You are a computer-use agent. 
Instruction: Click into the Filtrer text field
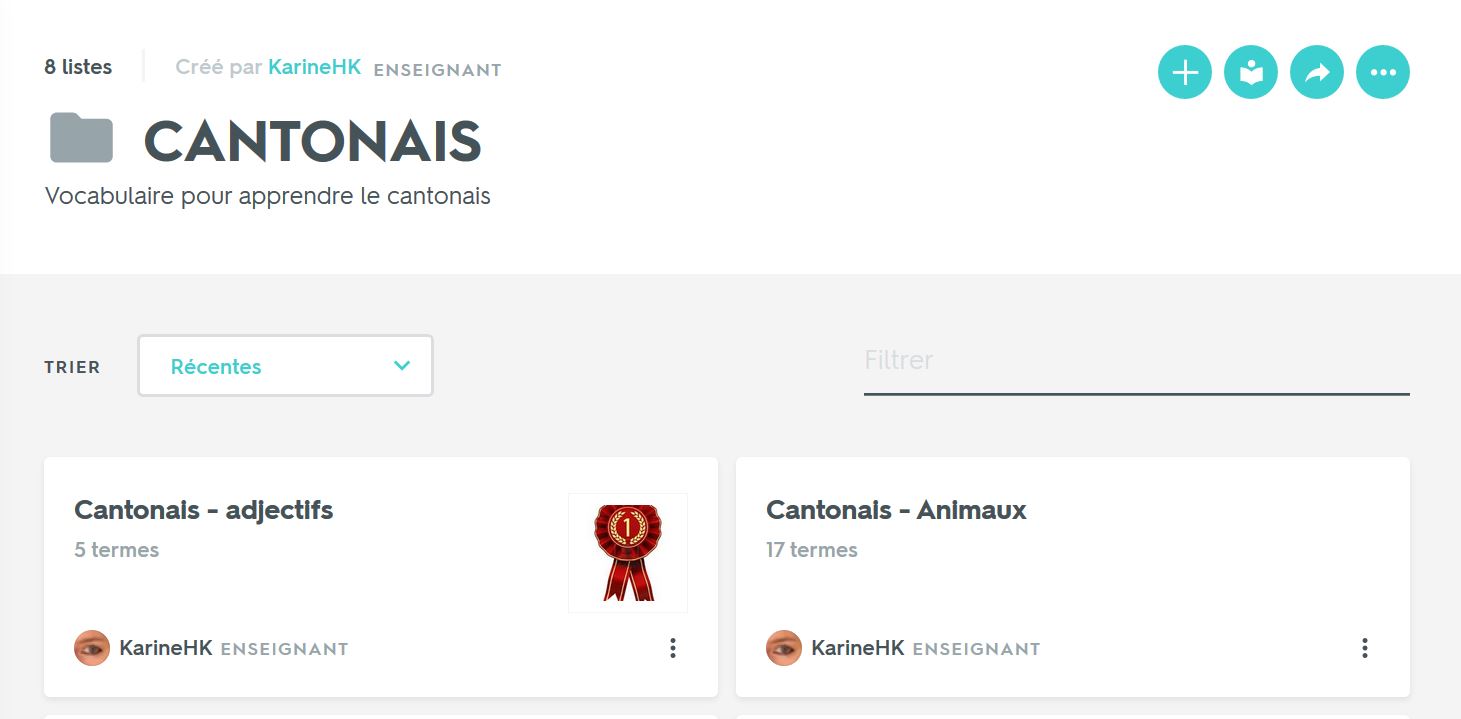pos(1136,361)
